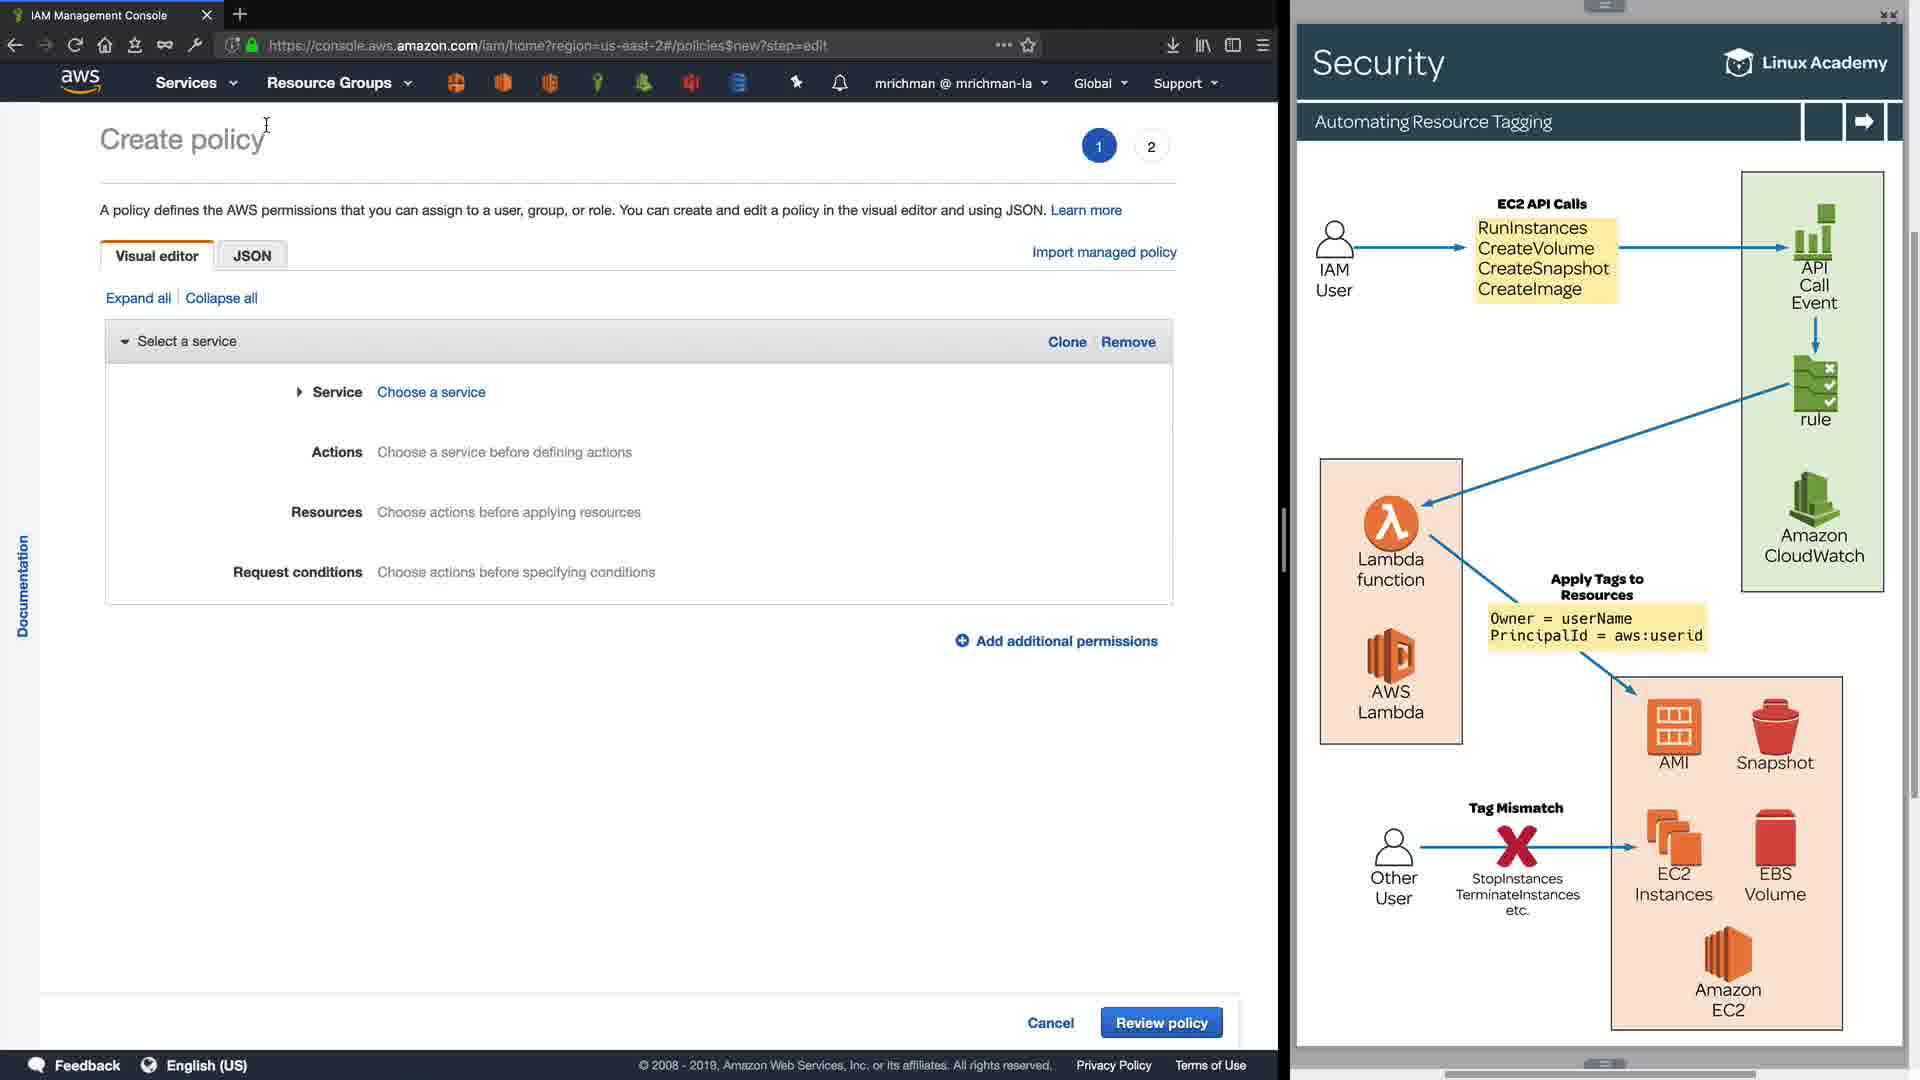
Task: Click the notifications bell icon
Action: pyautogui.click(x=840, y=83)
